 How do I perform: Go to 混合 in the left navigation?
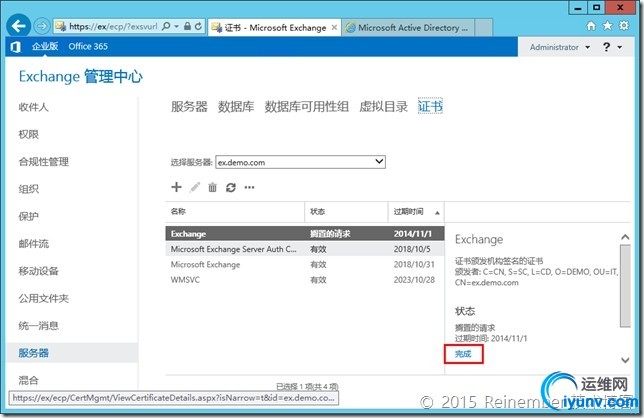[x=28, y=380]
